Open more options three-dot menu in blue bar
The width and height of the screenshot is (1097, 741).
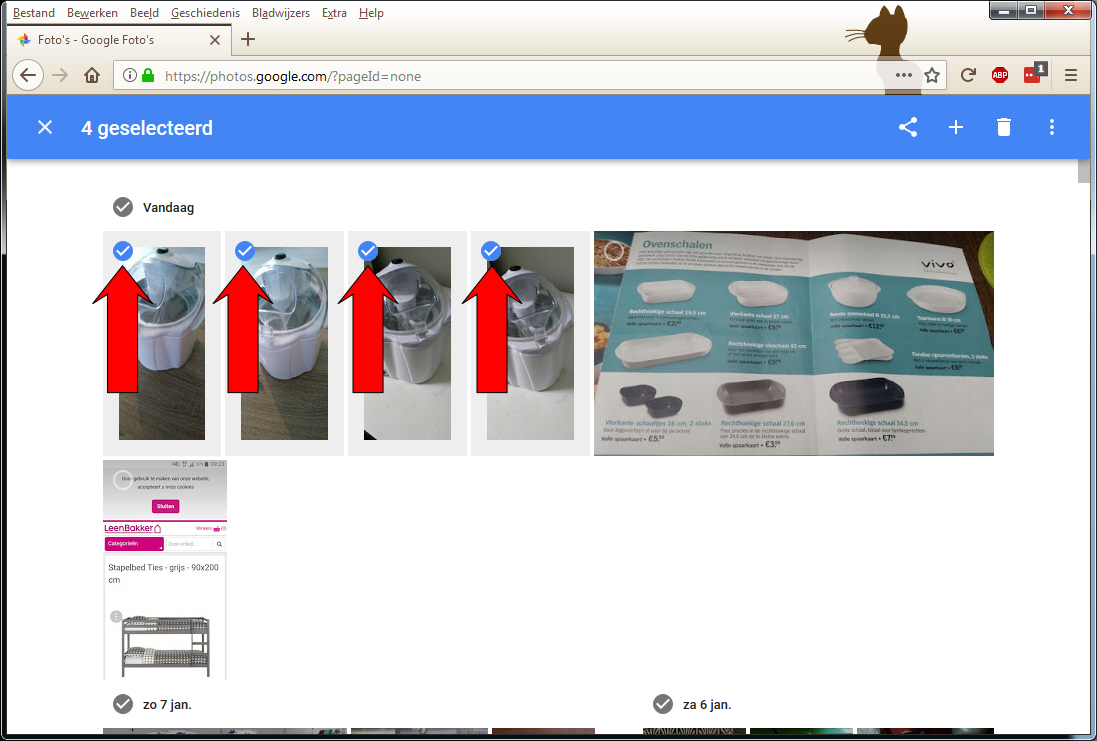1051,127
